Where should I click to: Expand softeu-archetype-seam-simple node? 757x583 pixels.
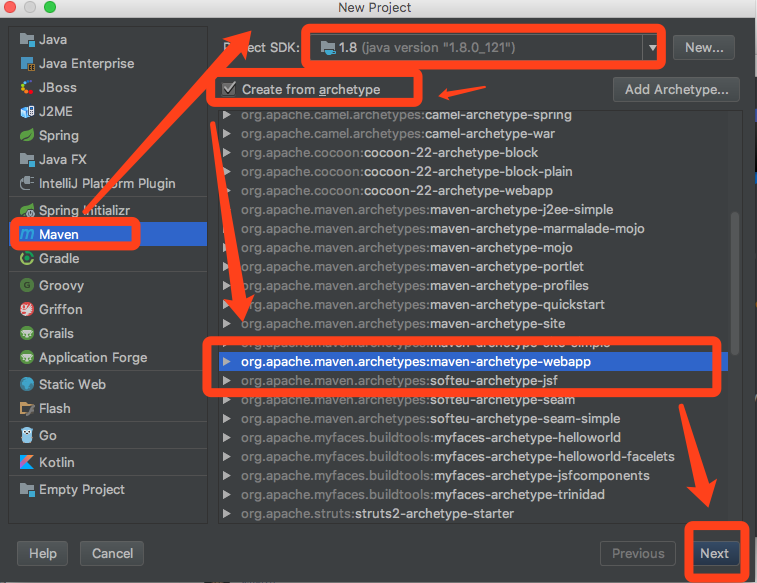[226, 419]
